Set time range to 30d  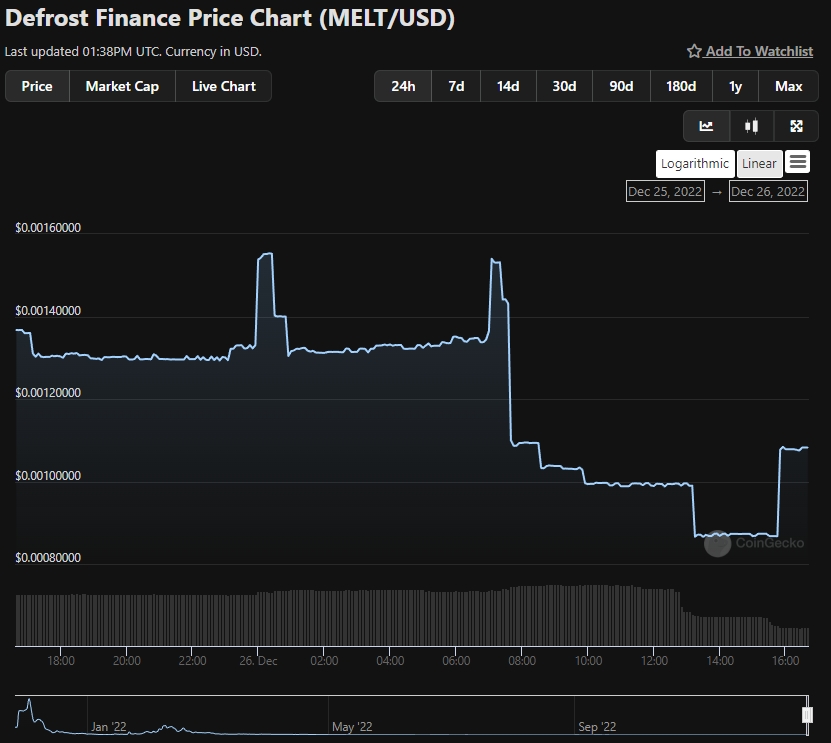564,86
